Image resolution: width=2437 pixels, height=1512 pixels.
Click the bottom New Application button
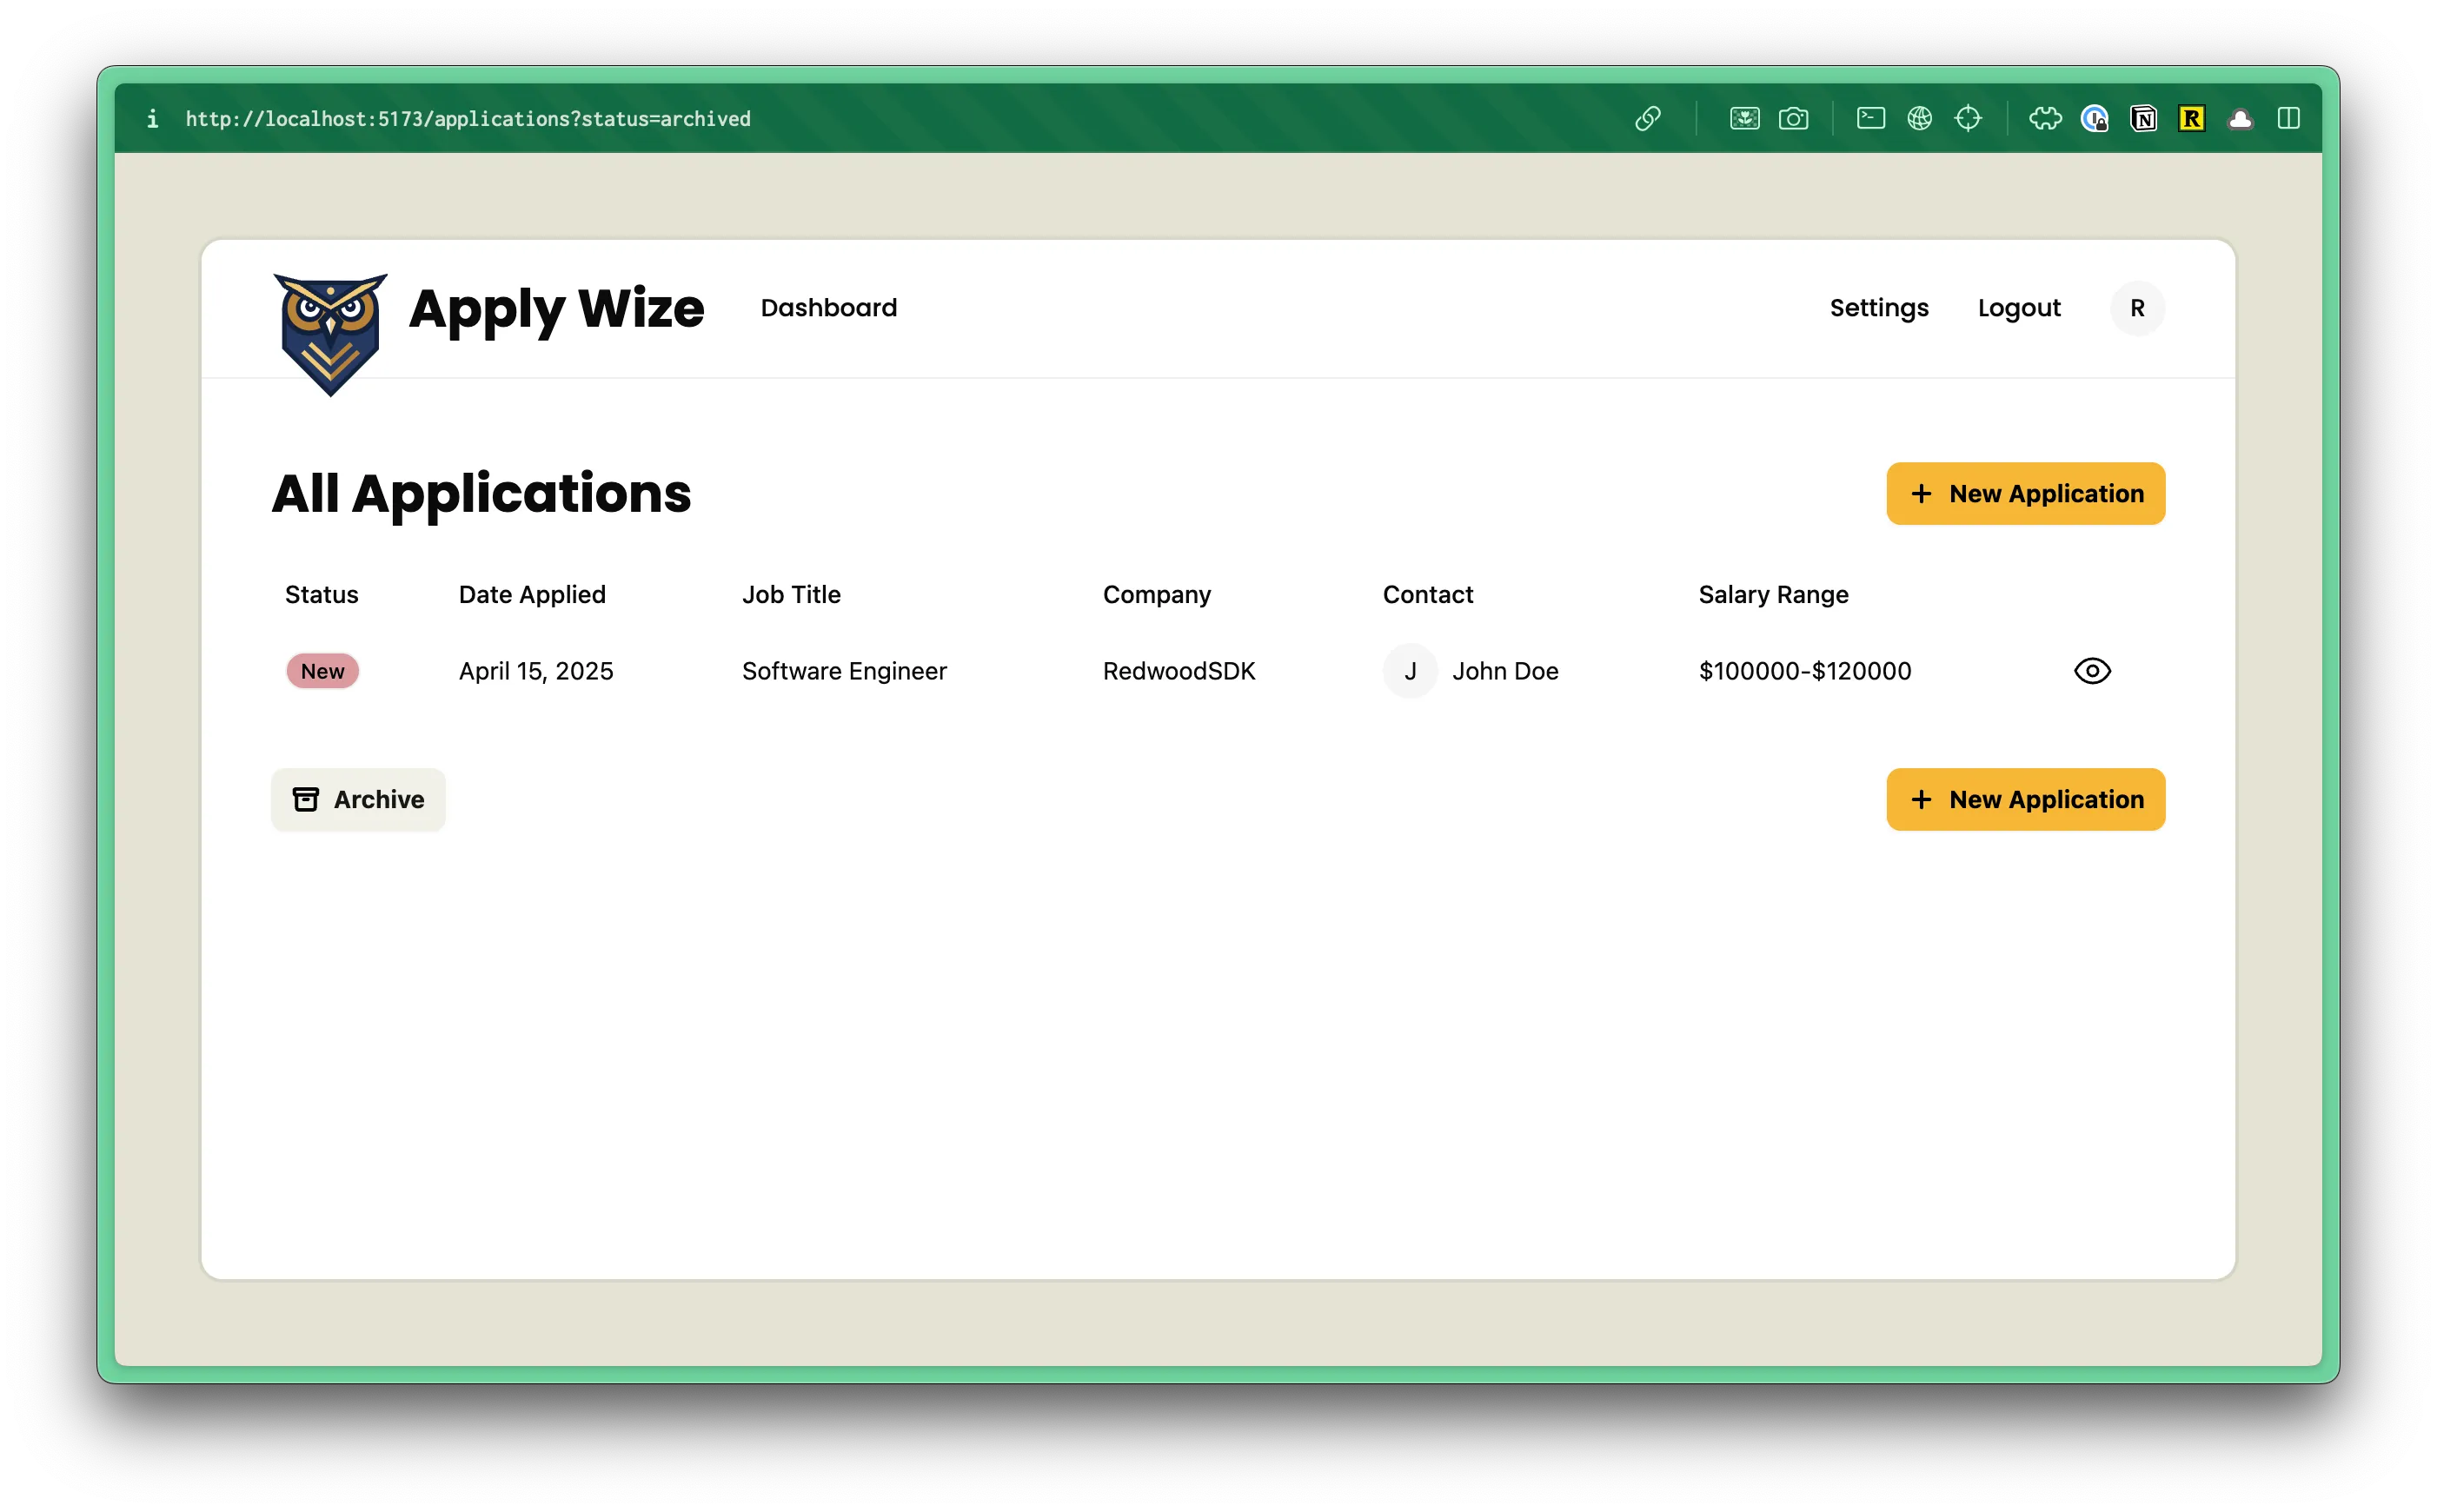[x=2025, y=799]
